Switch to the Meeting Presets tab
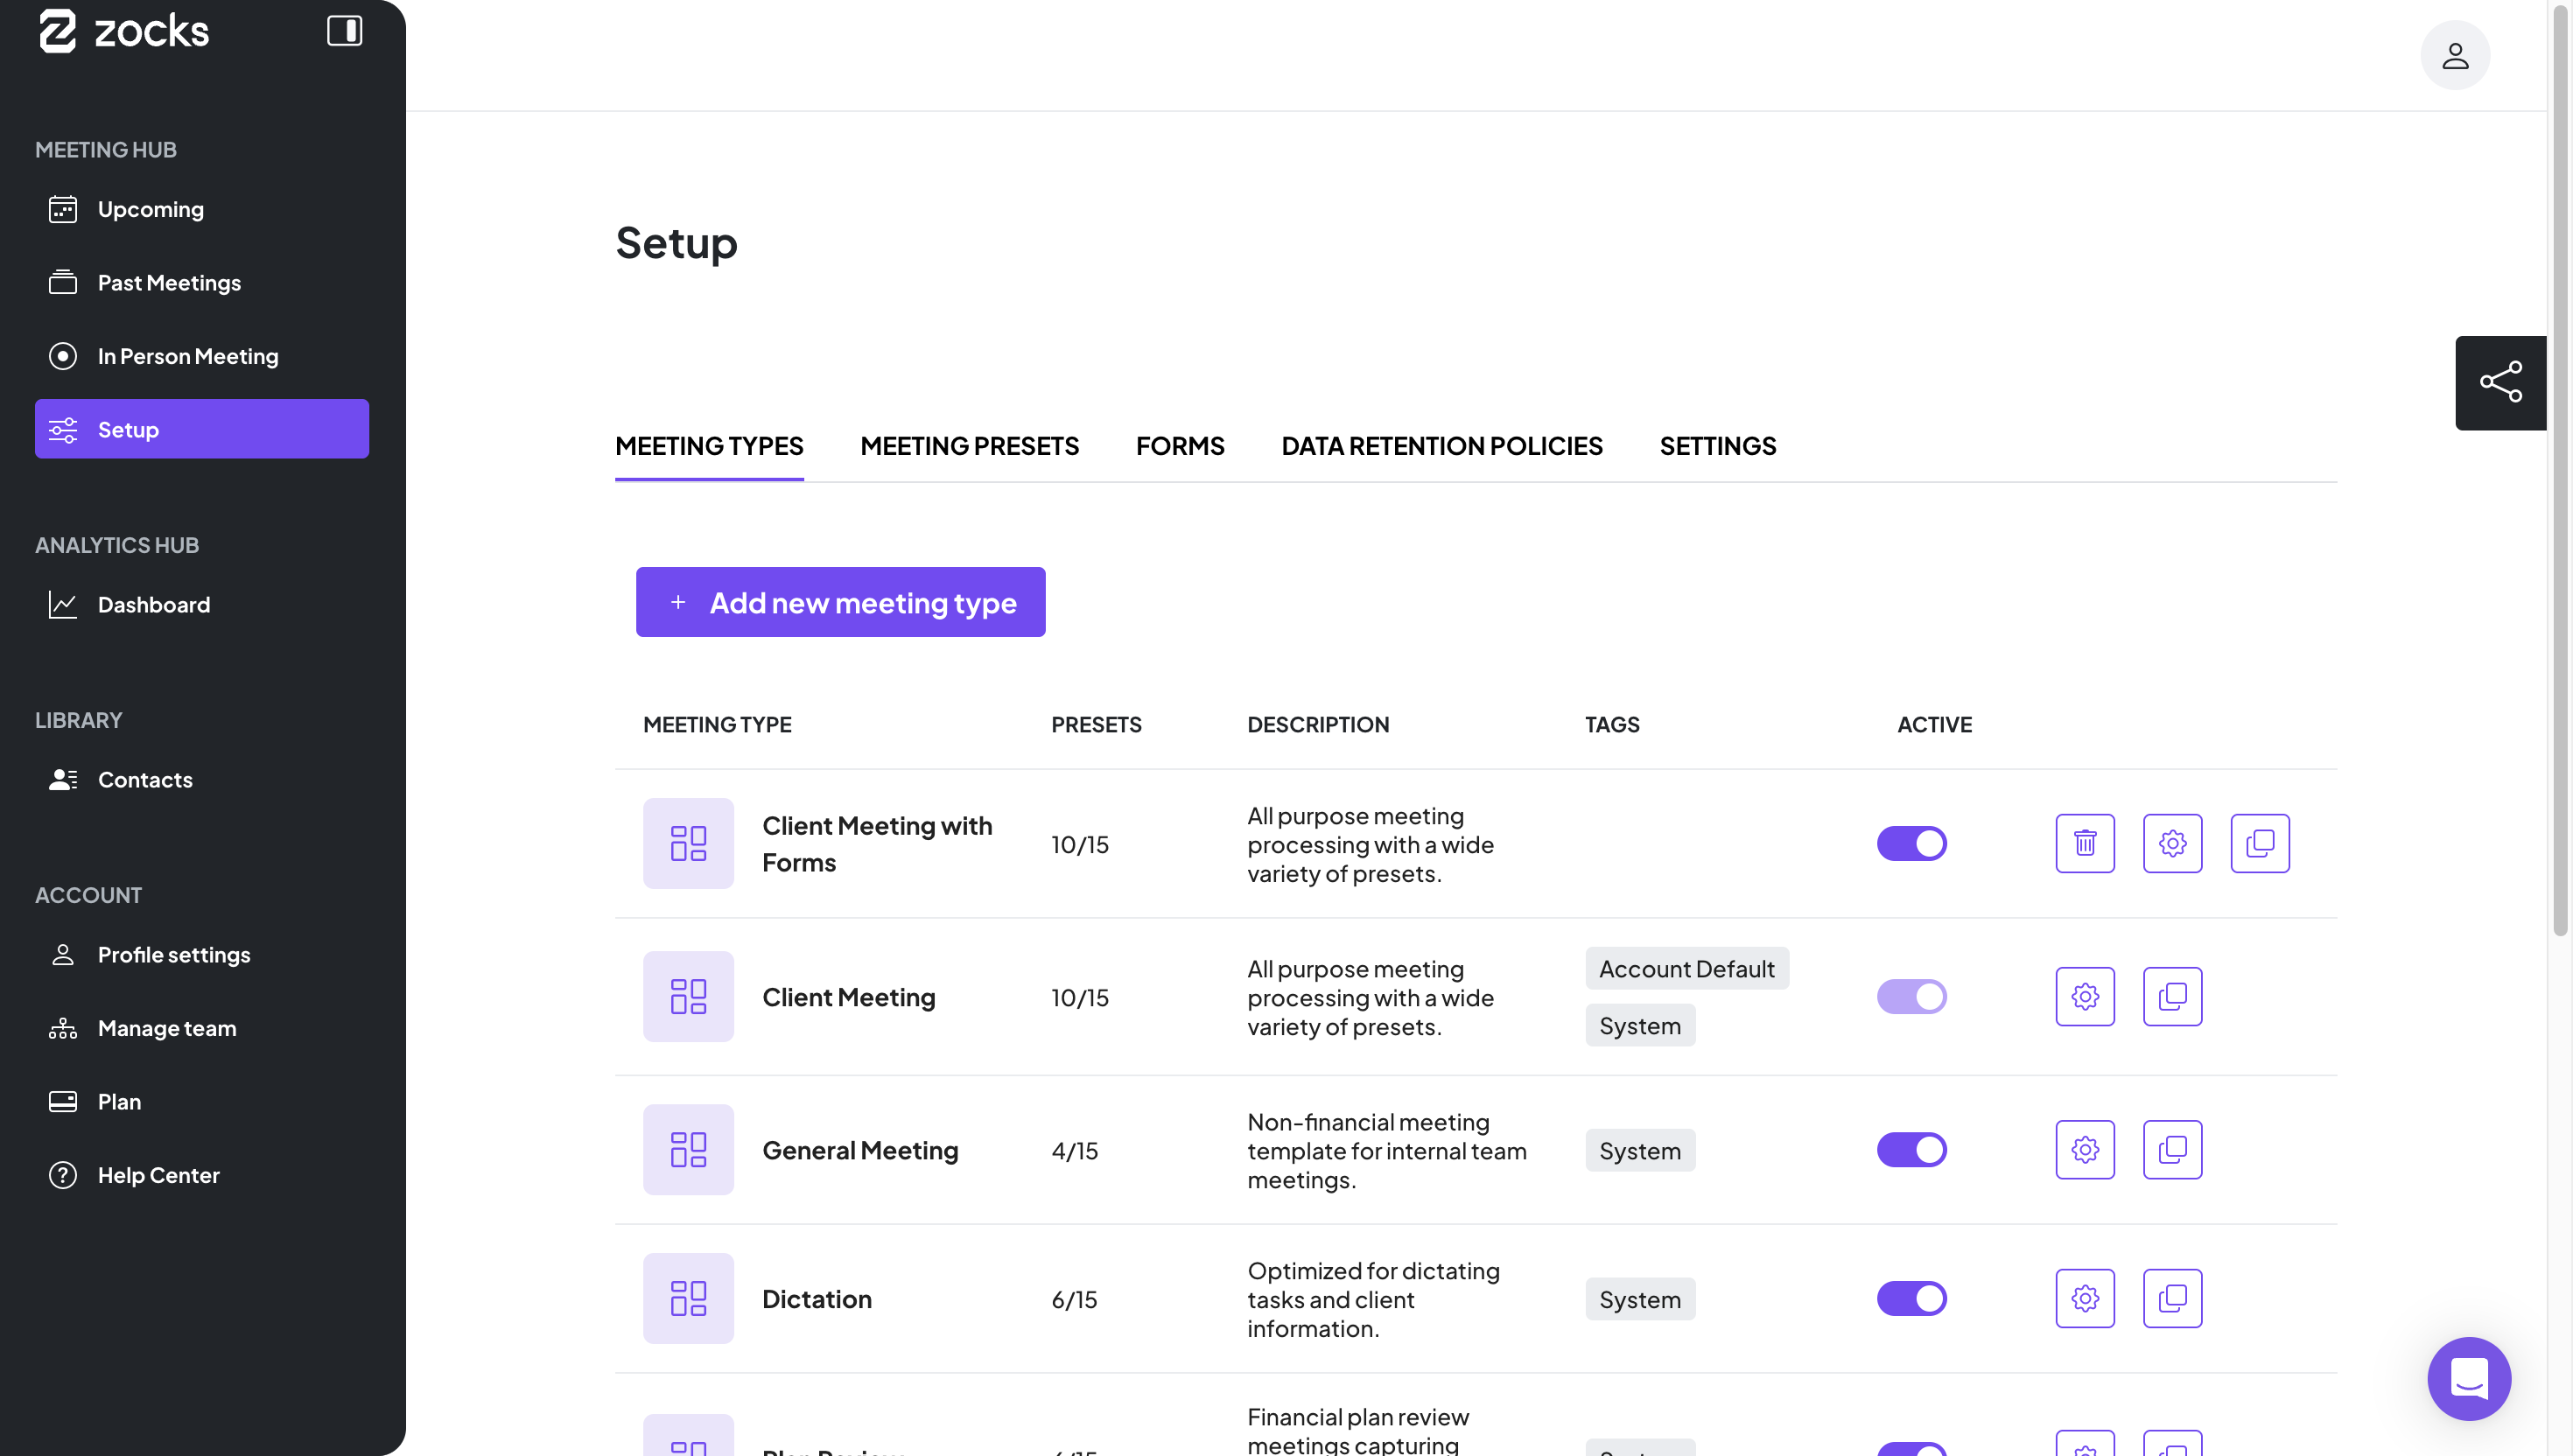Screen dimensions: 2573x1456 tap(968, 446)
